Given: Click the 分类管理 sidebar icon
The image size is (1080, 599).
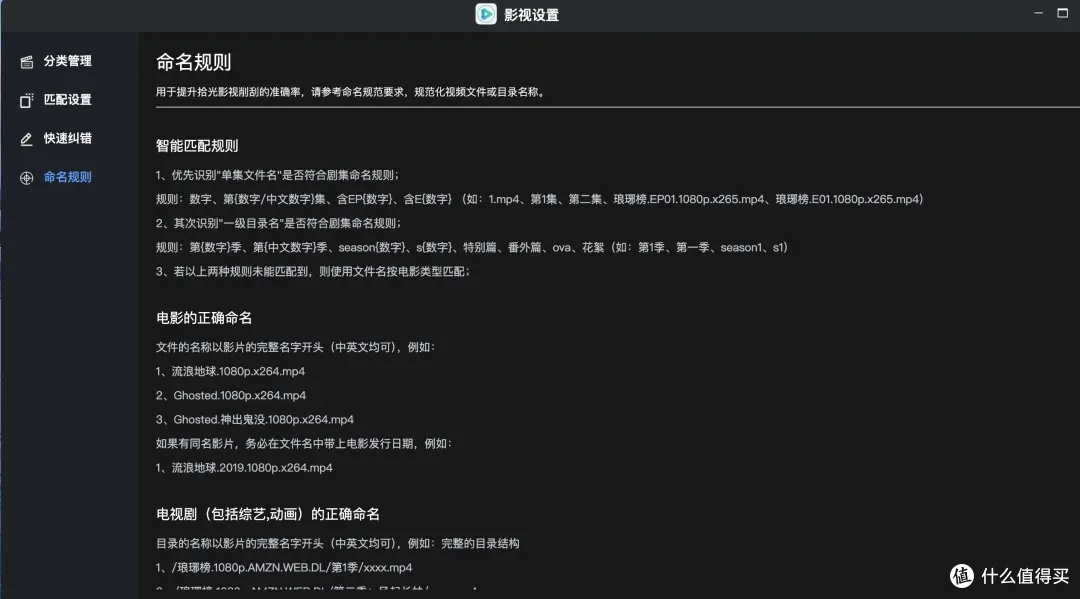Looking at the screenshot, I should (x=27, y=62).
